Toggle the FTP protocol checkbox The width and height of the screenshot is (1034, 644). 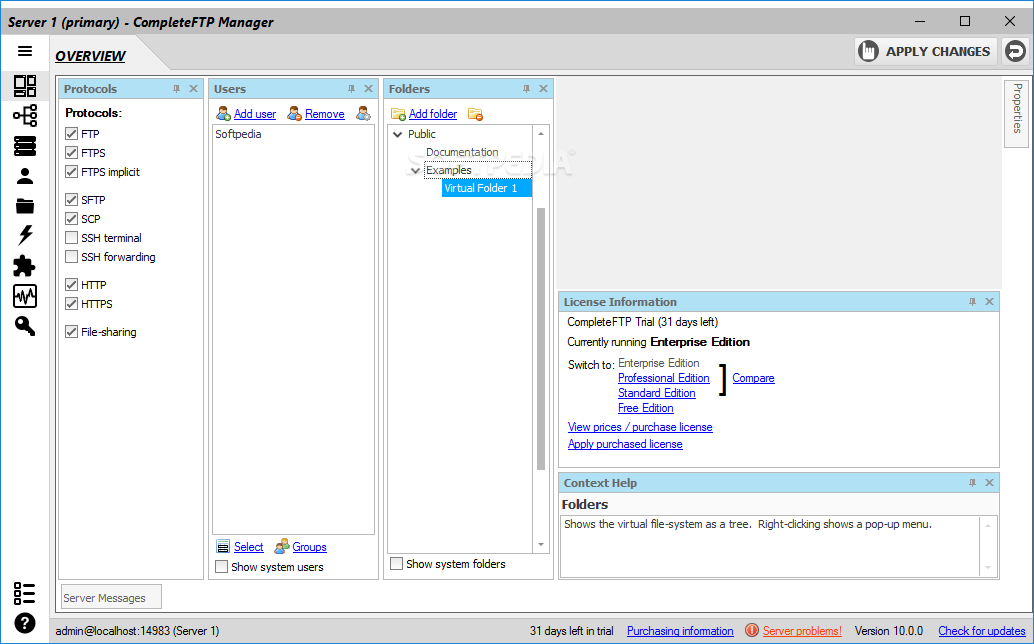tap(71, 134)
